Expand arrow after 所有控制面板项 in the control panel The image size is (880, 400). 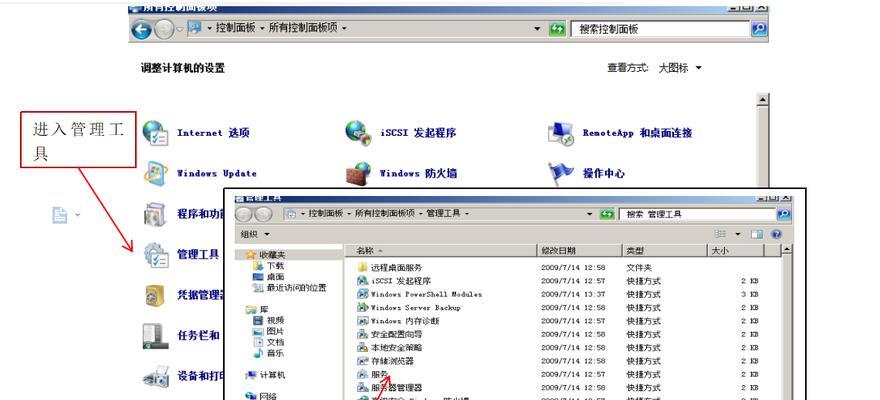[x=343, y=27]
